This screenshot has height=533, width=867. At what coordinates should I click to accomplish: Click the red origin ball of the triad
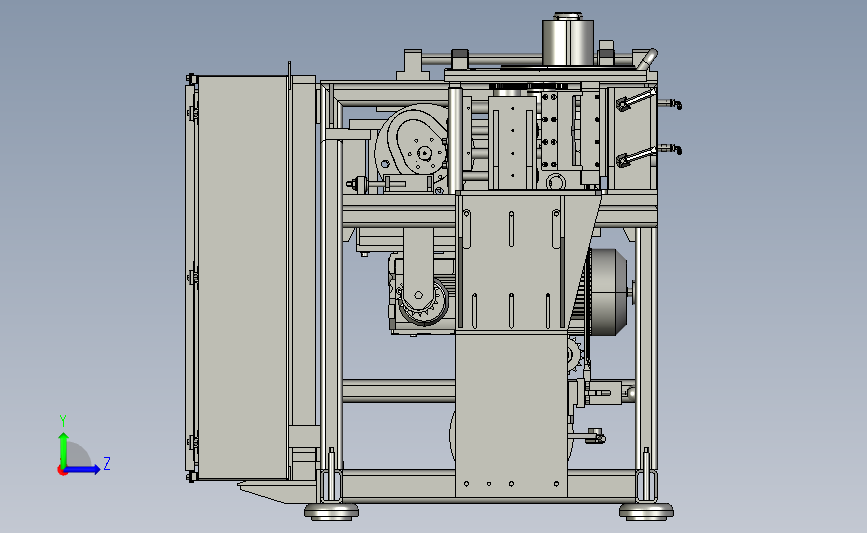click(x=62, y=471)
